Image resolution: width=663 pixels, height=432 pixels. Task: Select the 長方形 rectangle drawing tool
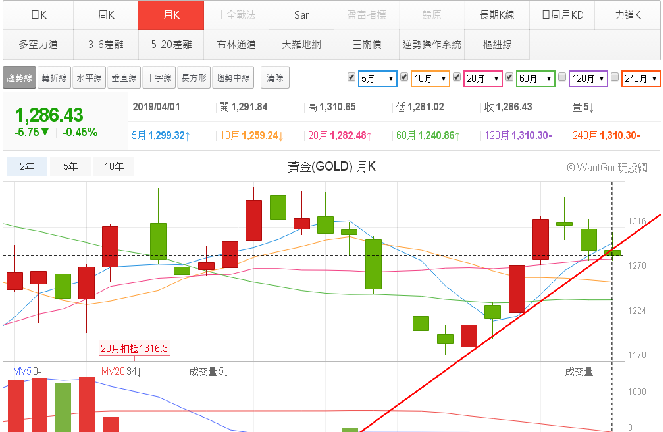[x=194, y=77]
